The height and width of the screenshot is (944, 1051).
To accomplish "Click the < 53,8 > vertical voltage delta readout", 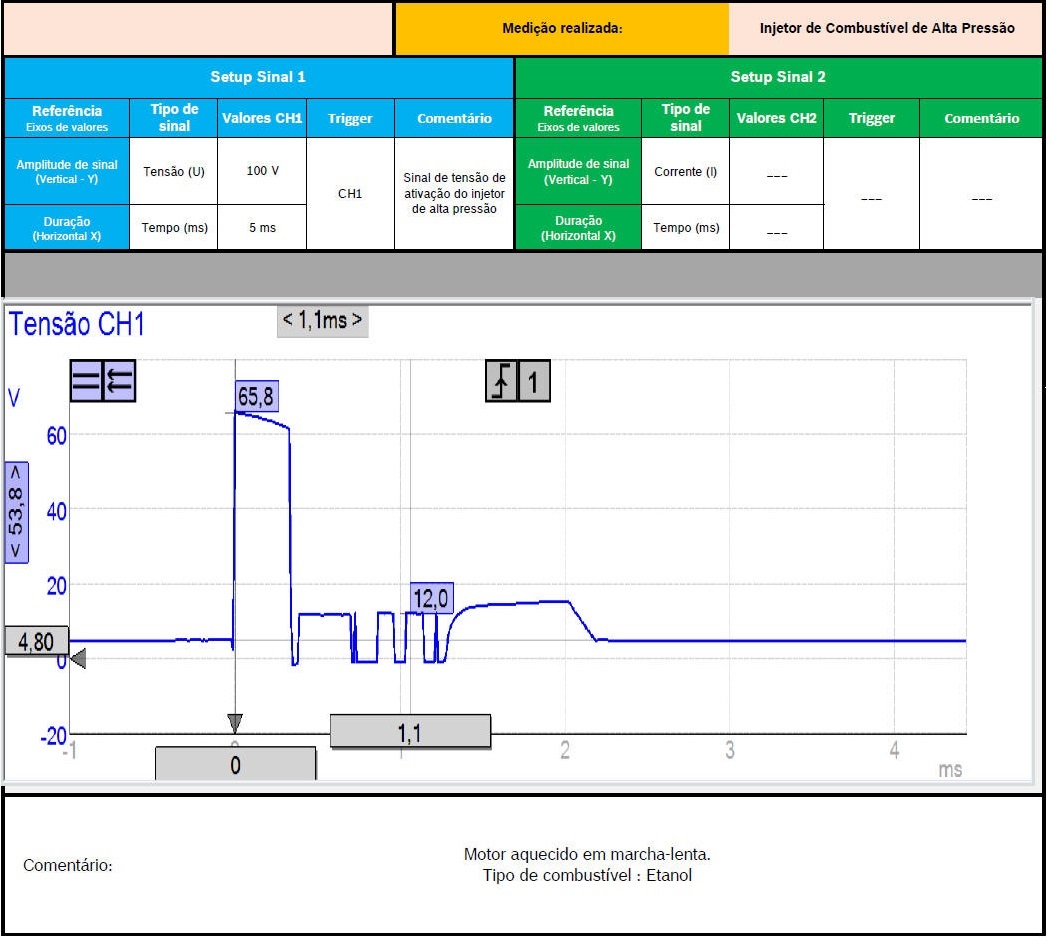I will pyautogui.click(x=17, y=512).
